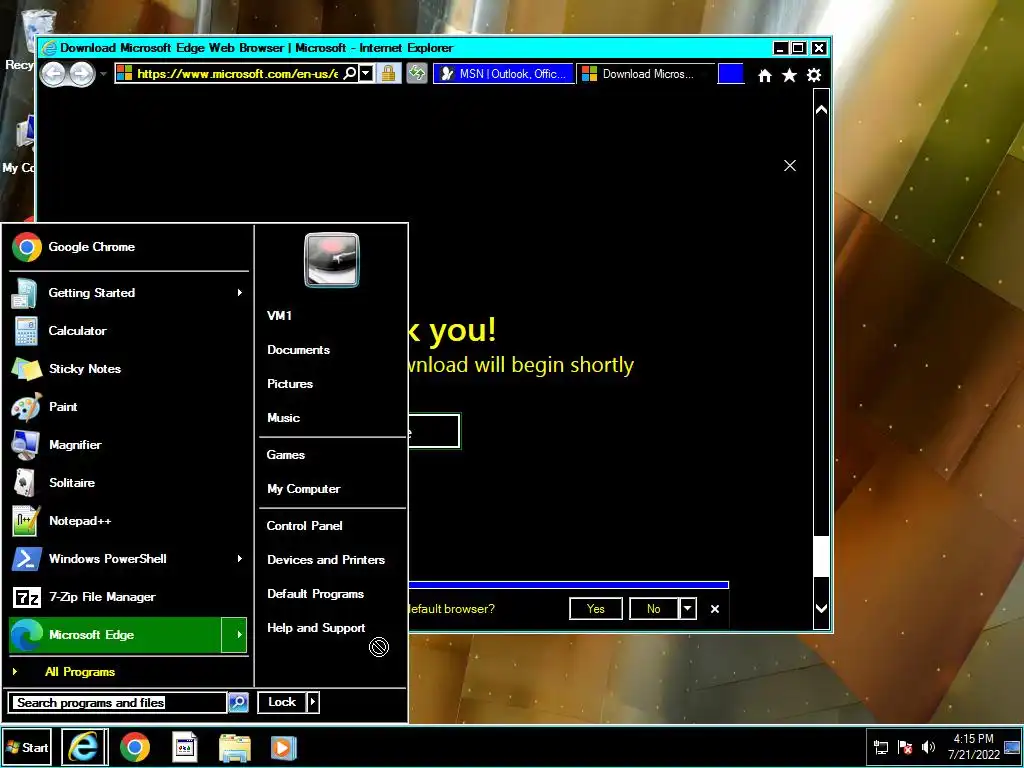1024x768 pixels.
Task: Click the Internet Explorer address bar URL
Action: pos(237,74)
